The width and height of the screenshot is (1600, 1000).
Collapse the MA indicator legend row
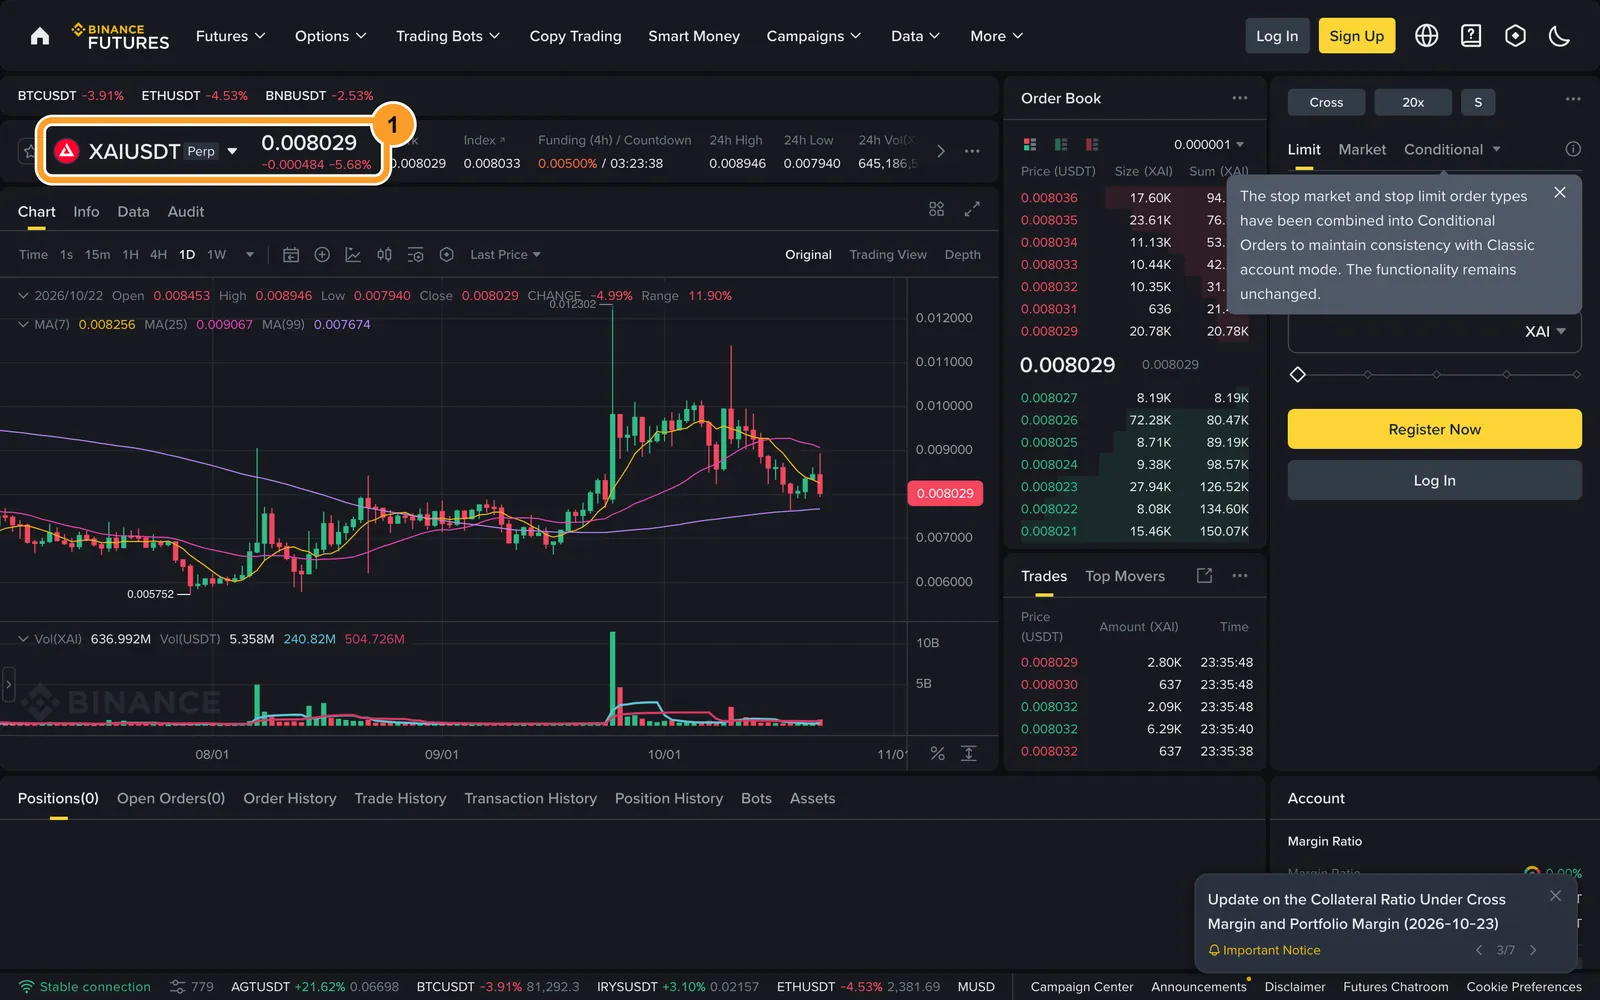pyautogui.click(x=23, y=324)
